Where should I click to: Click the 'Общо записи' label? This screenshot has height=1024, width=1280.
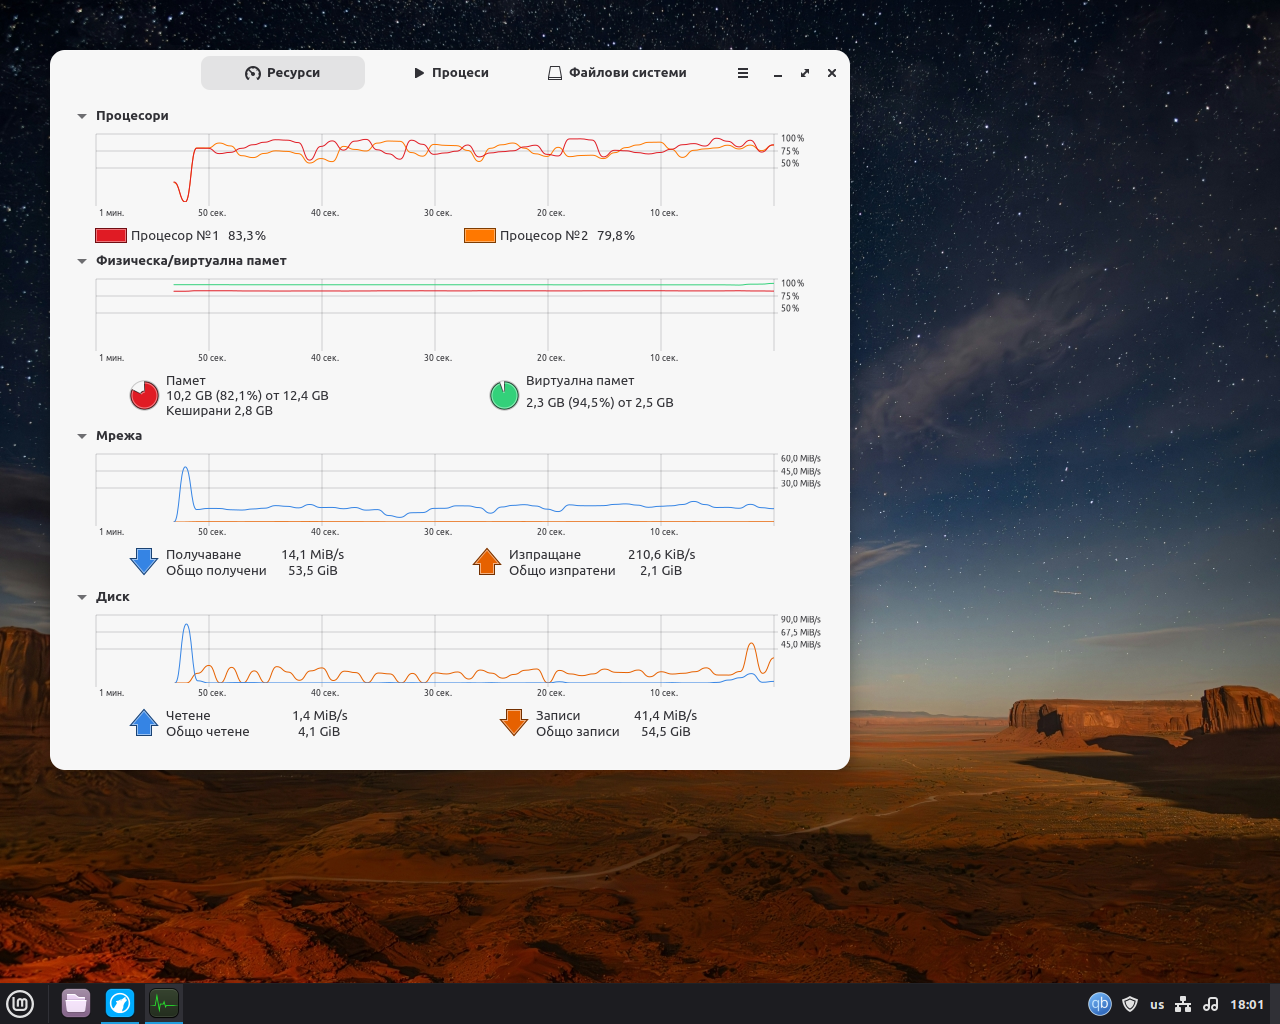click(x=578, y=732)
